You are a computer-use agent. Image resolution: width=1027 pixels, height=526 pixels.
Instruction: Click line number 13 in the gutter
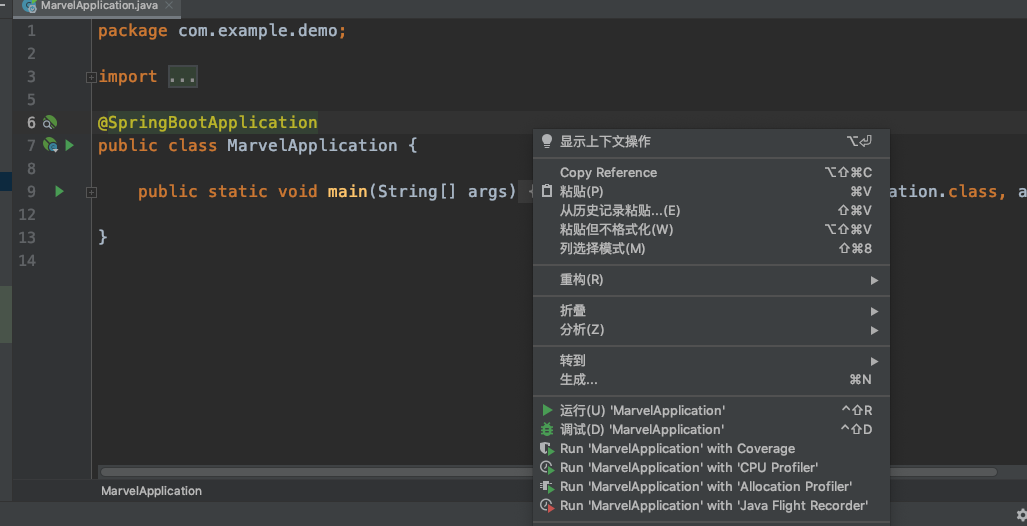pos(27,237)
